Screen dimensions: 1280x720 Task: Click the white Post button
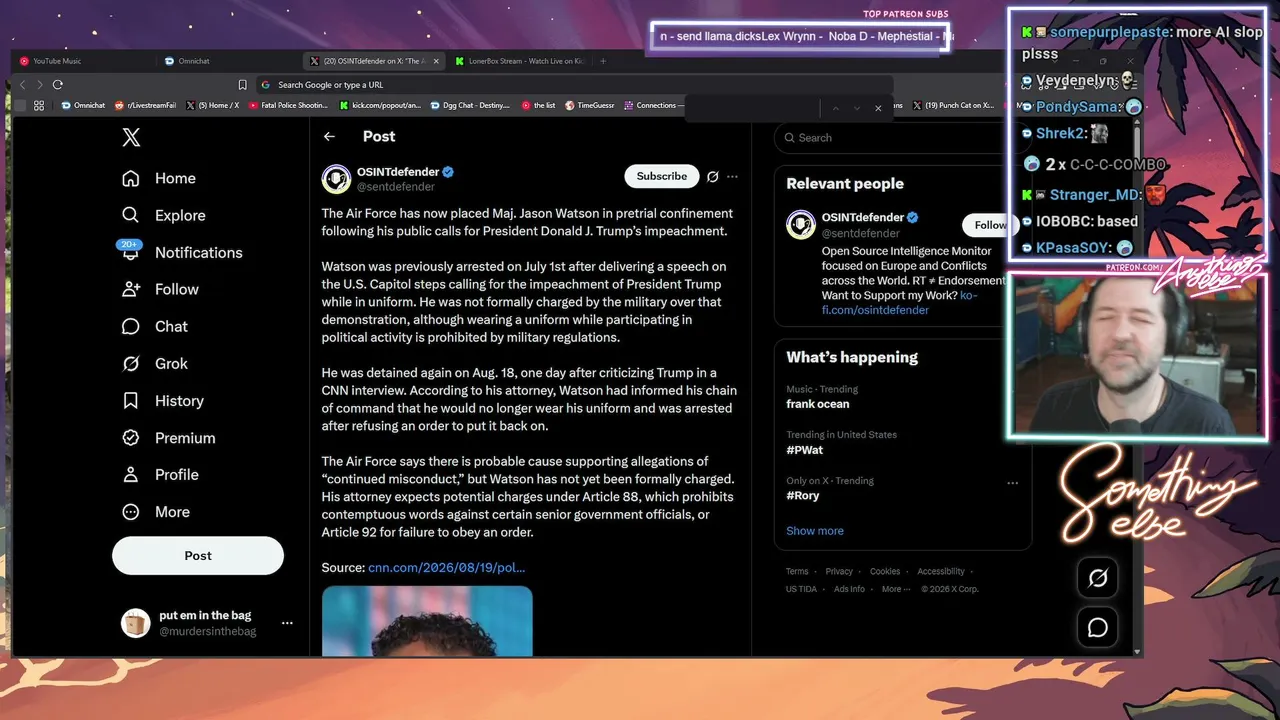[x=198, y=555]
